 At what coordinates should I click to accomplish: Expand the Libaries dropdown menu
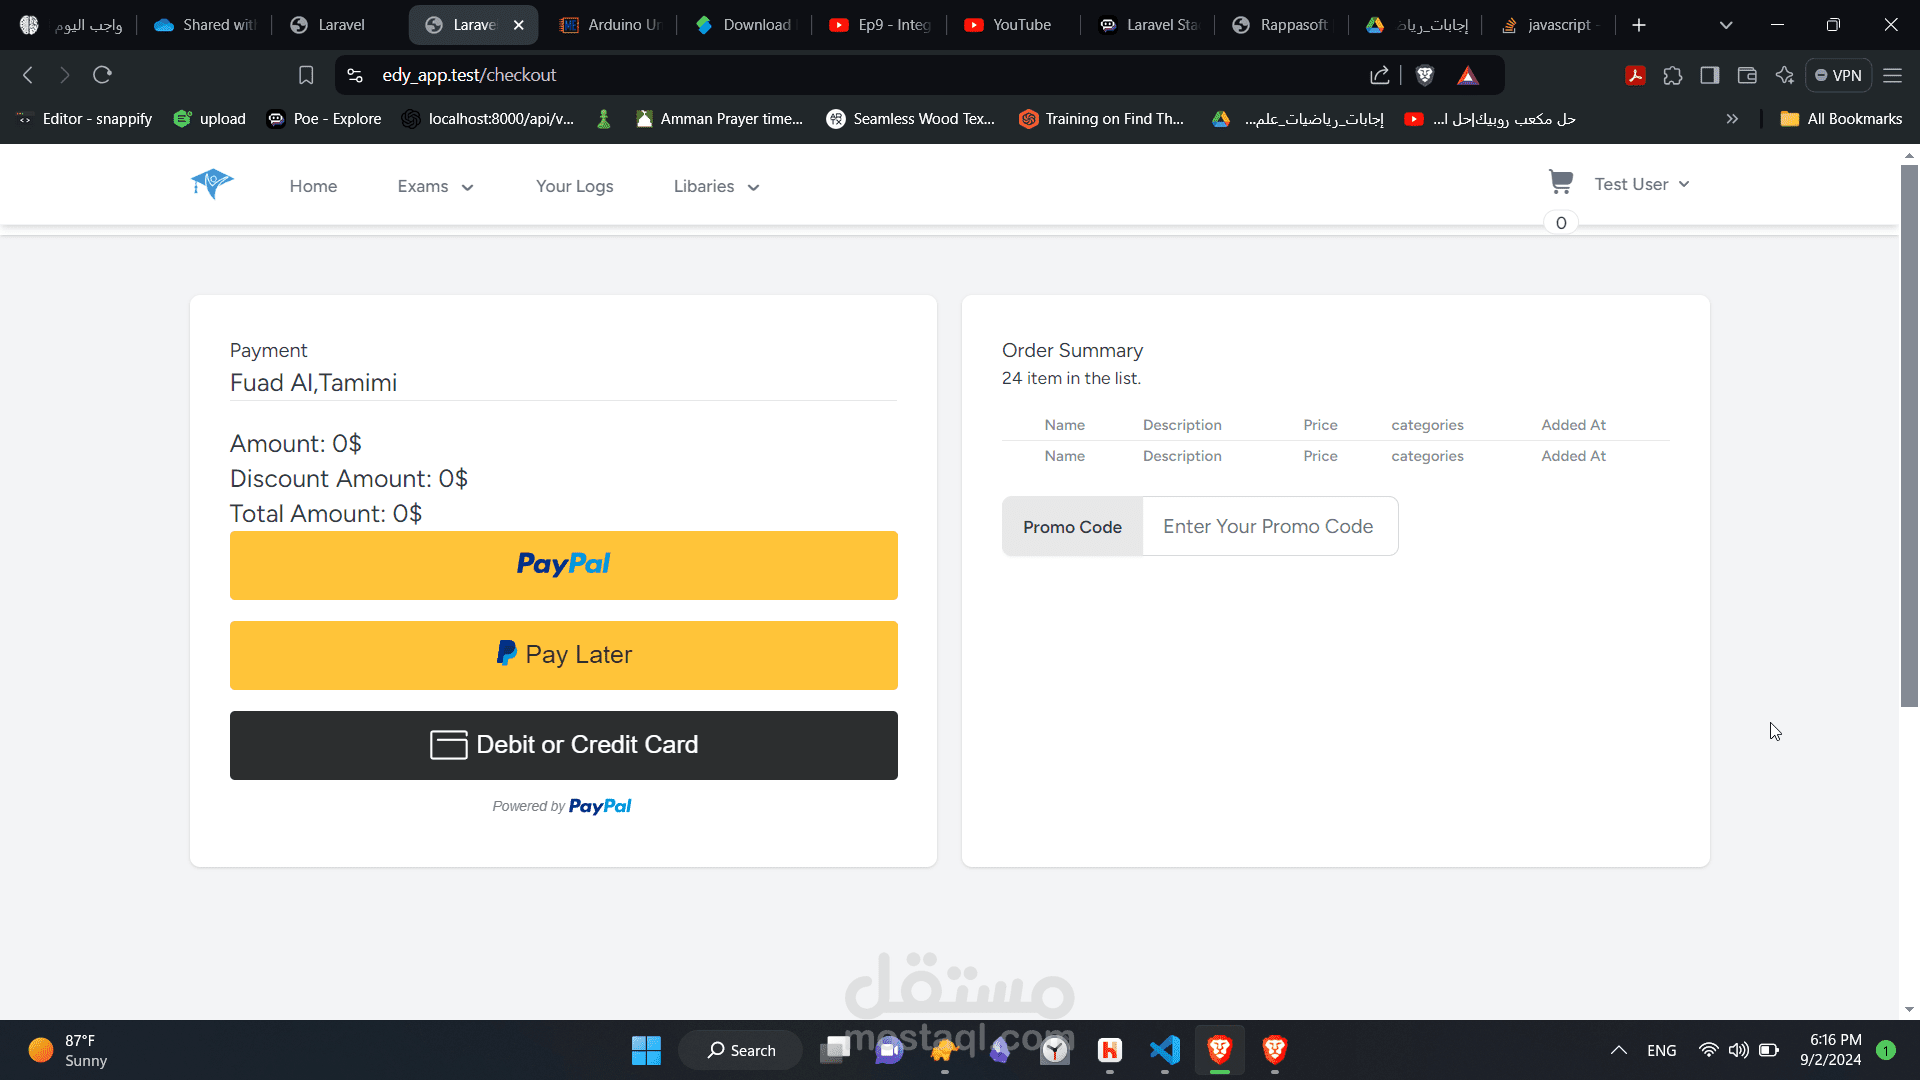point(716,186)
